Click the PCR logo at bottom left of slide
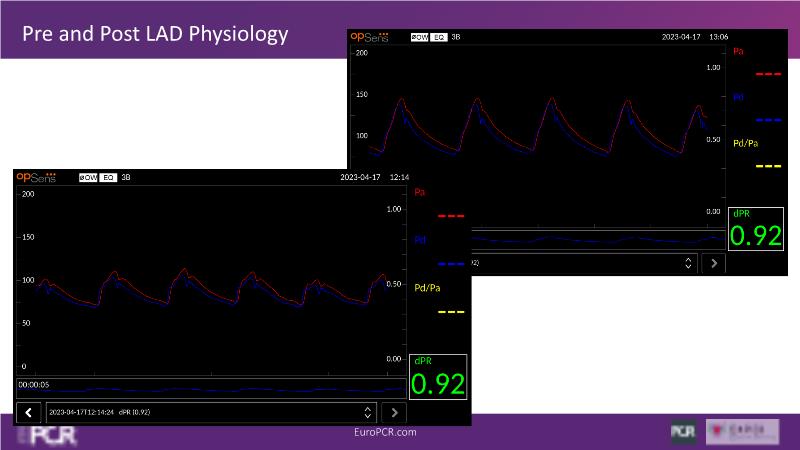Viewport: 800px width, 450px height. coord(45,435)
